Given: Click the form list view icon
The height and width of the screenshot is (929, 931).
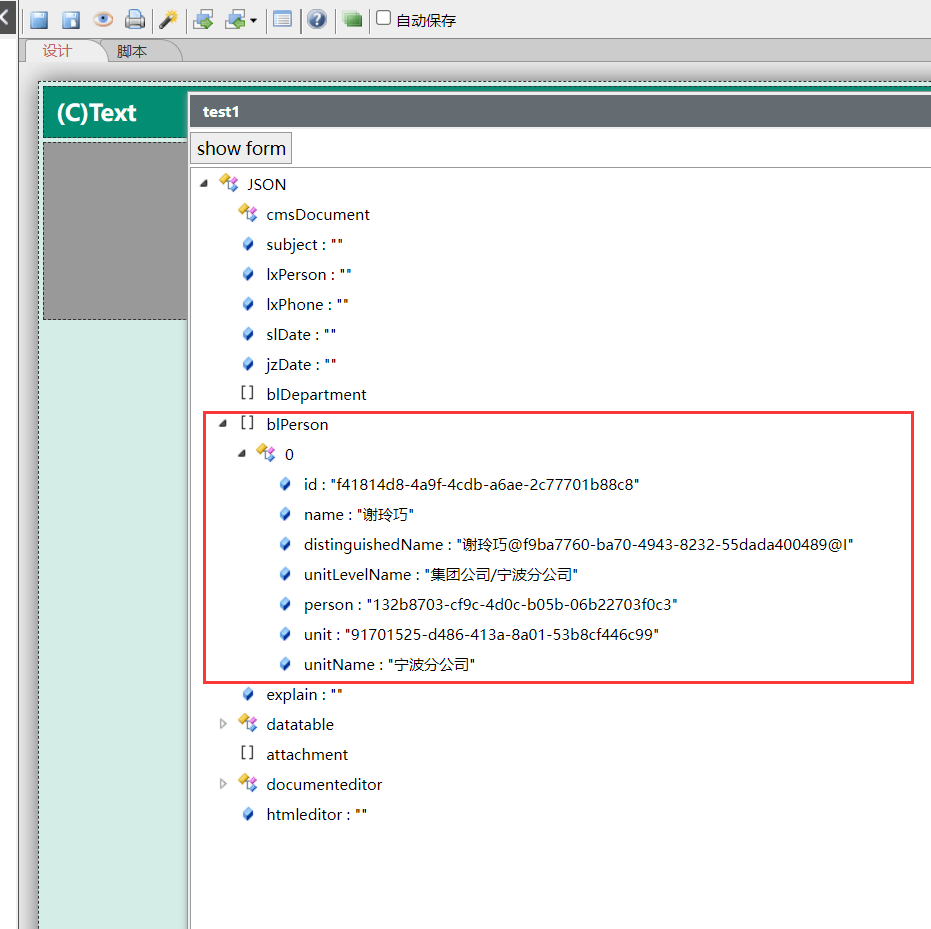Looking at the screenshot, I should tap(283, 20).
